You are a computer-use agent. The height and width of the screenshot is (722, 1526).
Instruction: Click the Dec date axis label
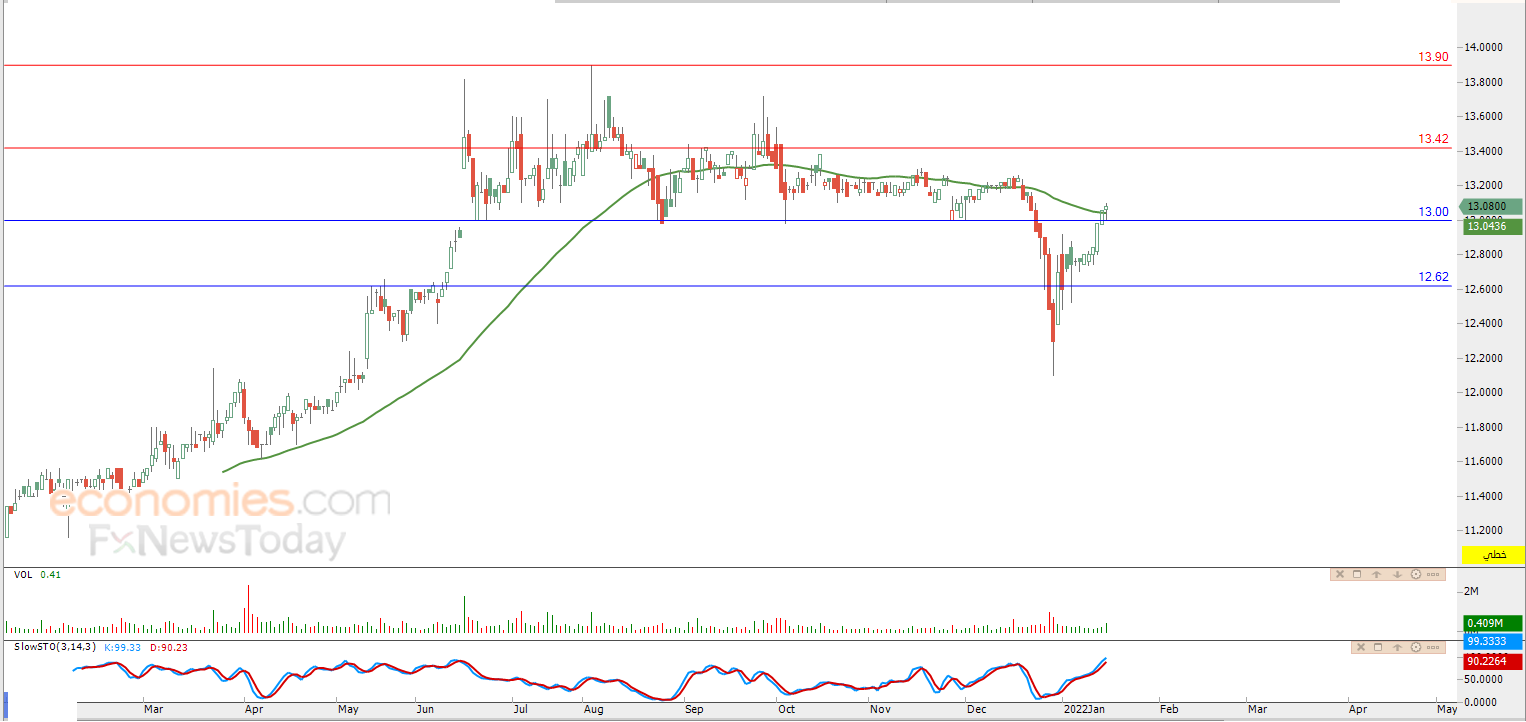[x=975, y=709]
